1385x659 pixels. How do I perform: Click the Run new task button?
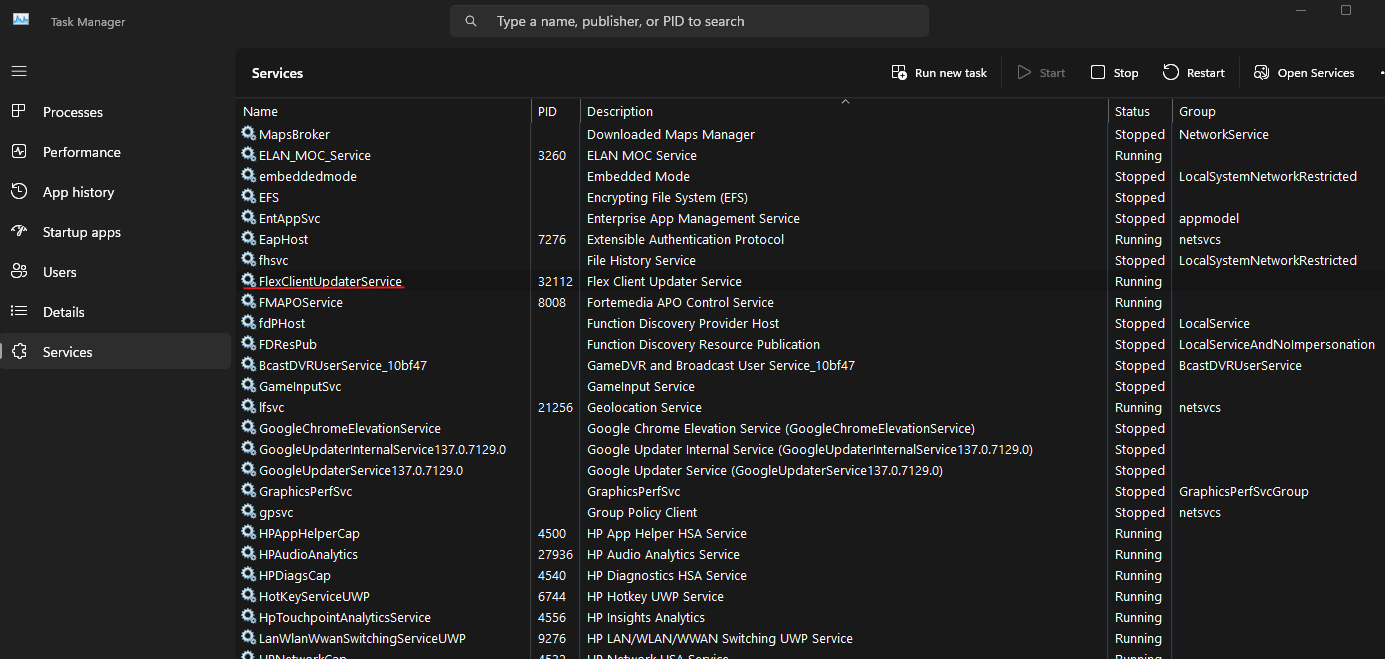coord(939,73)
